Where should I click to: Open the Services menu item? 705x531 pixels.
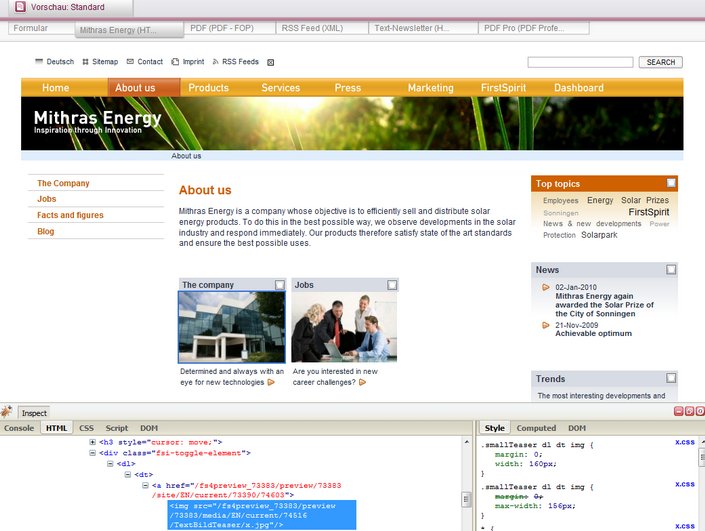pos(281,88)
